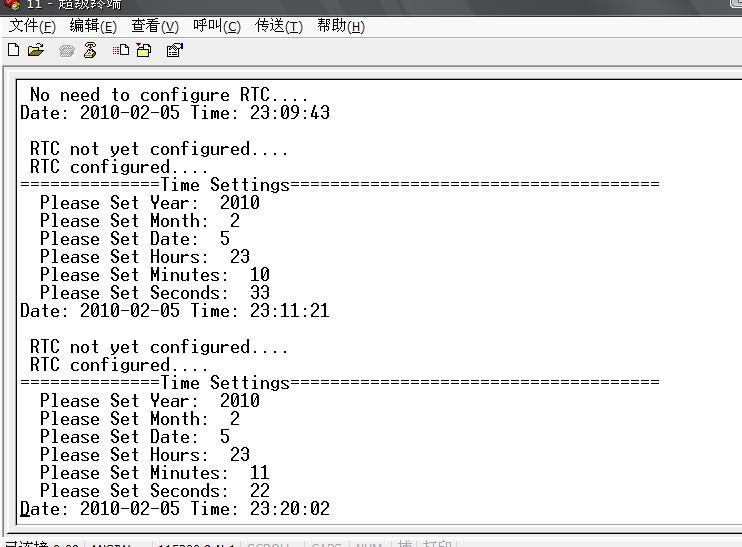This screenshot has height=547, width=742.
Task: Click the Open file toolbar icon
Action: tap(36, 50)
